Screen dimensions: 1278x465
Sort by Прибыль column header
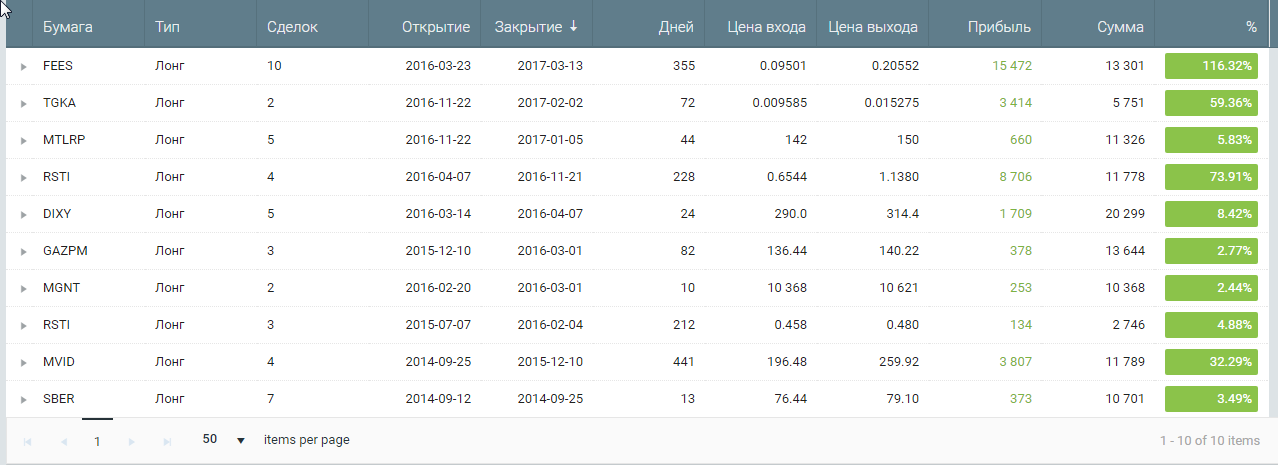[x=1000, y=27]
